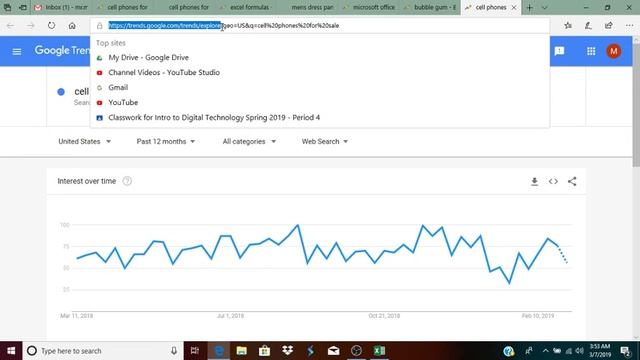The width and height of the screenshot is (640, 360).
Task: Open the volume control in tray
Action: 579,351
